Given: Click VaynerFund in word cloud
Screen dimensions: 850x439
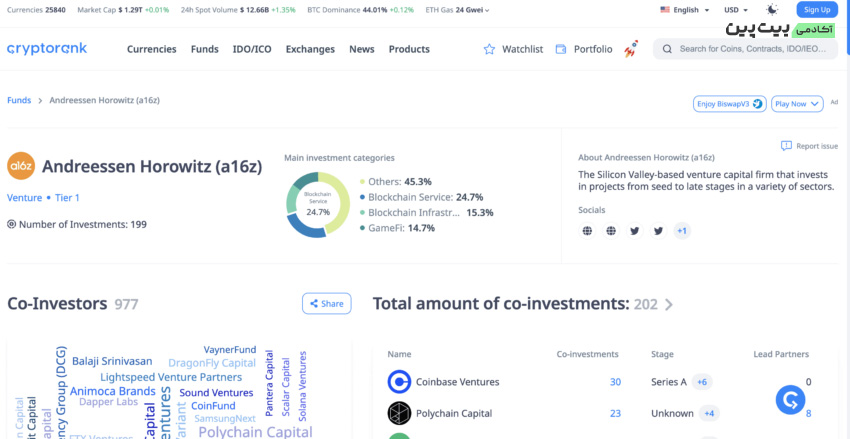Looking at the screenshot, I should (230, 350).
